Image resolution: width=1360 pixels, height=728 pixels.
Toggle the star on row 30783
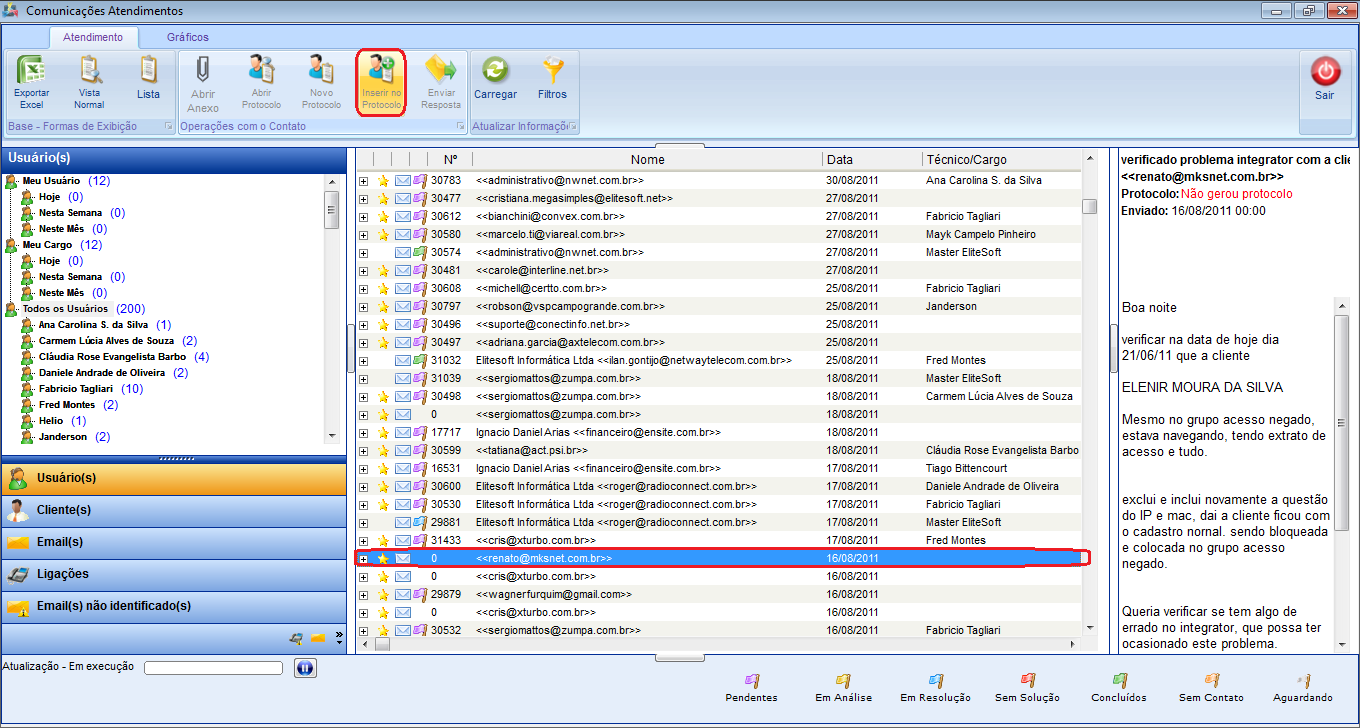tap(383, 181)
